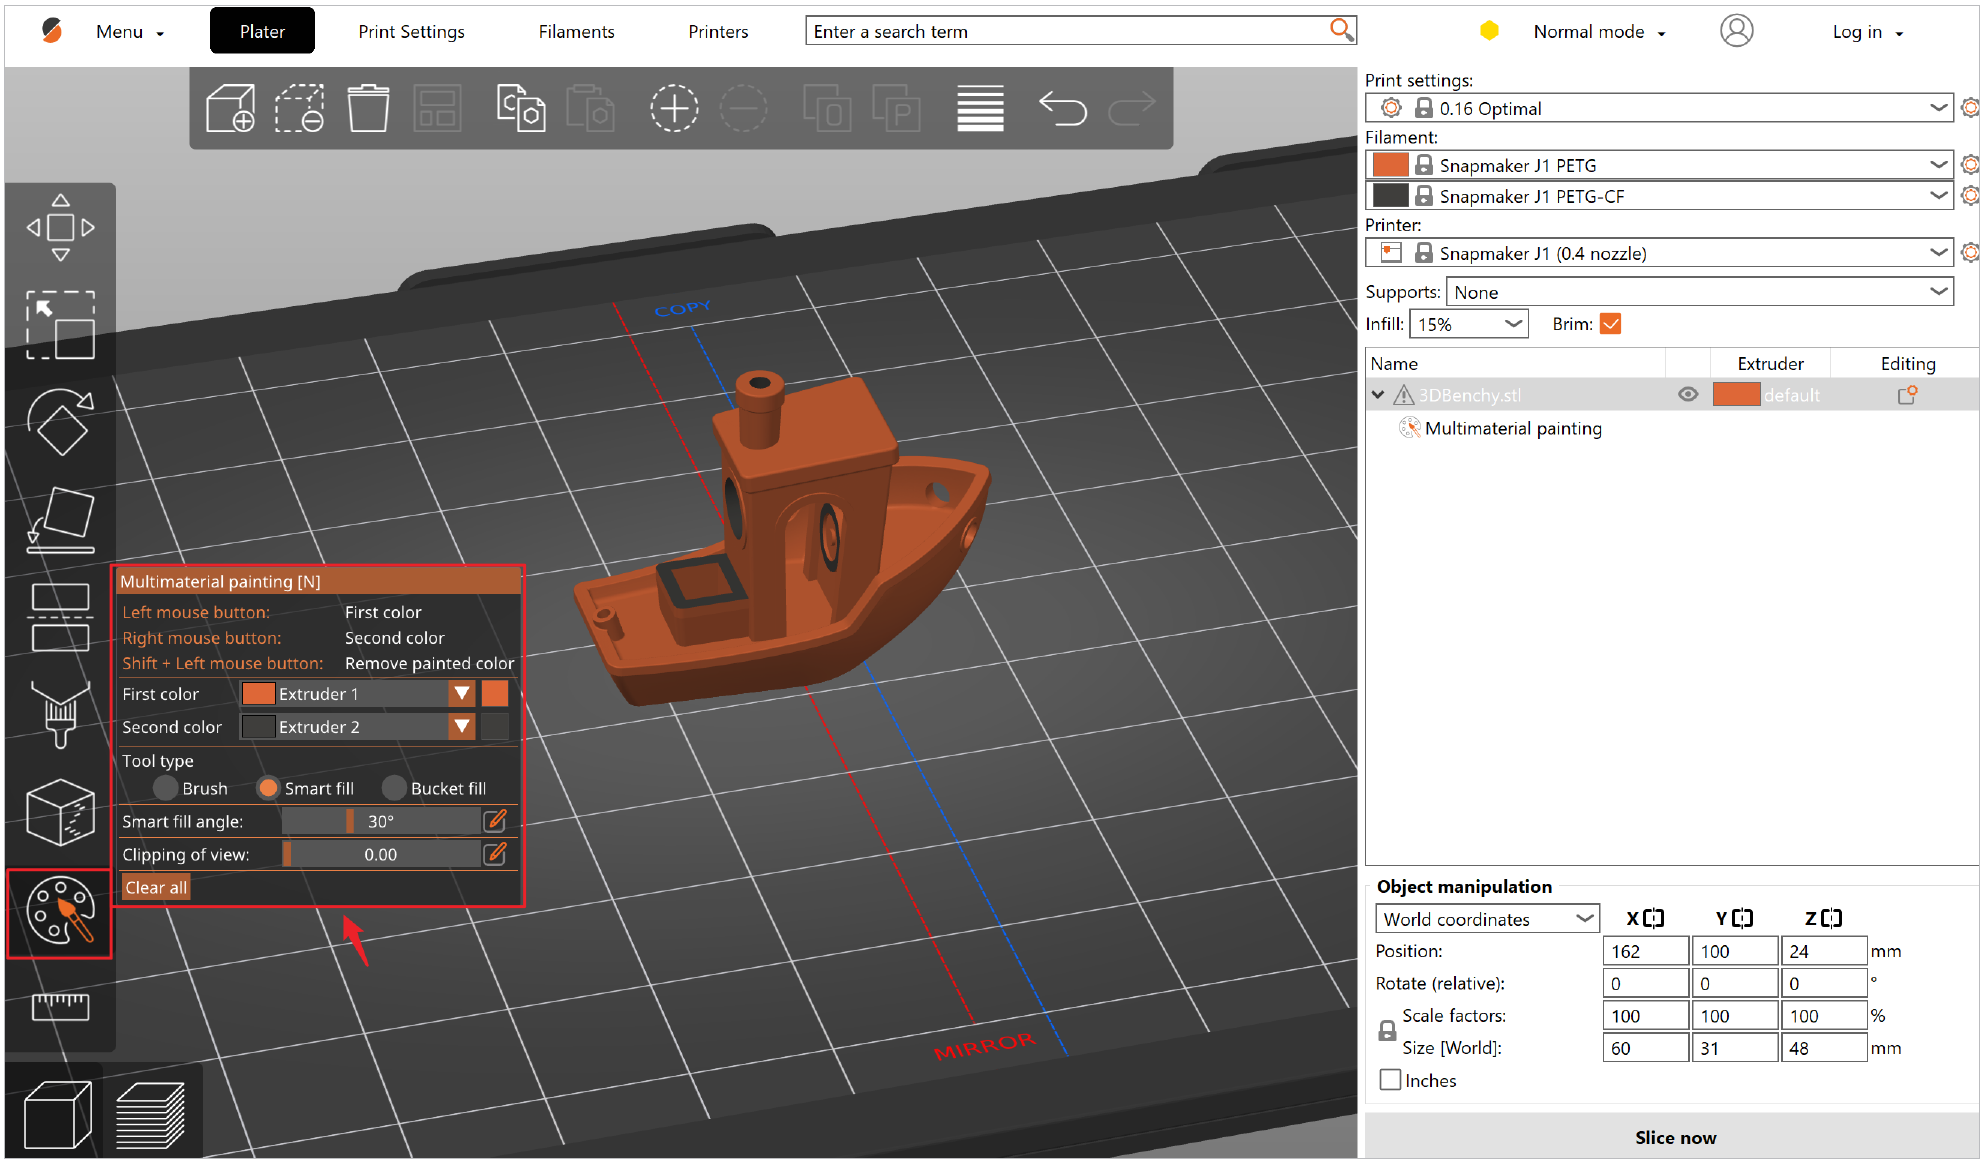
Task: Click the search term input field
Action: pos(1068,31)
